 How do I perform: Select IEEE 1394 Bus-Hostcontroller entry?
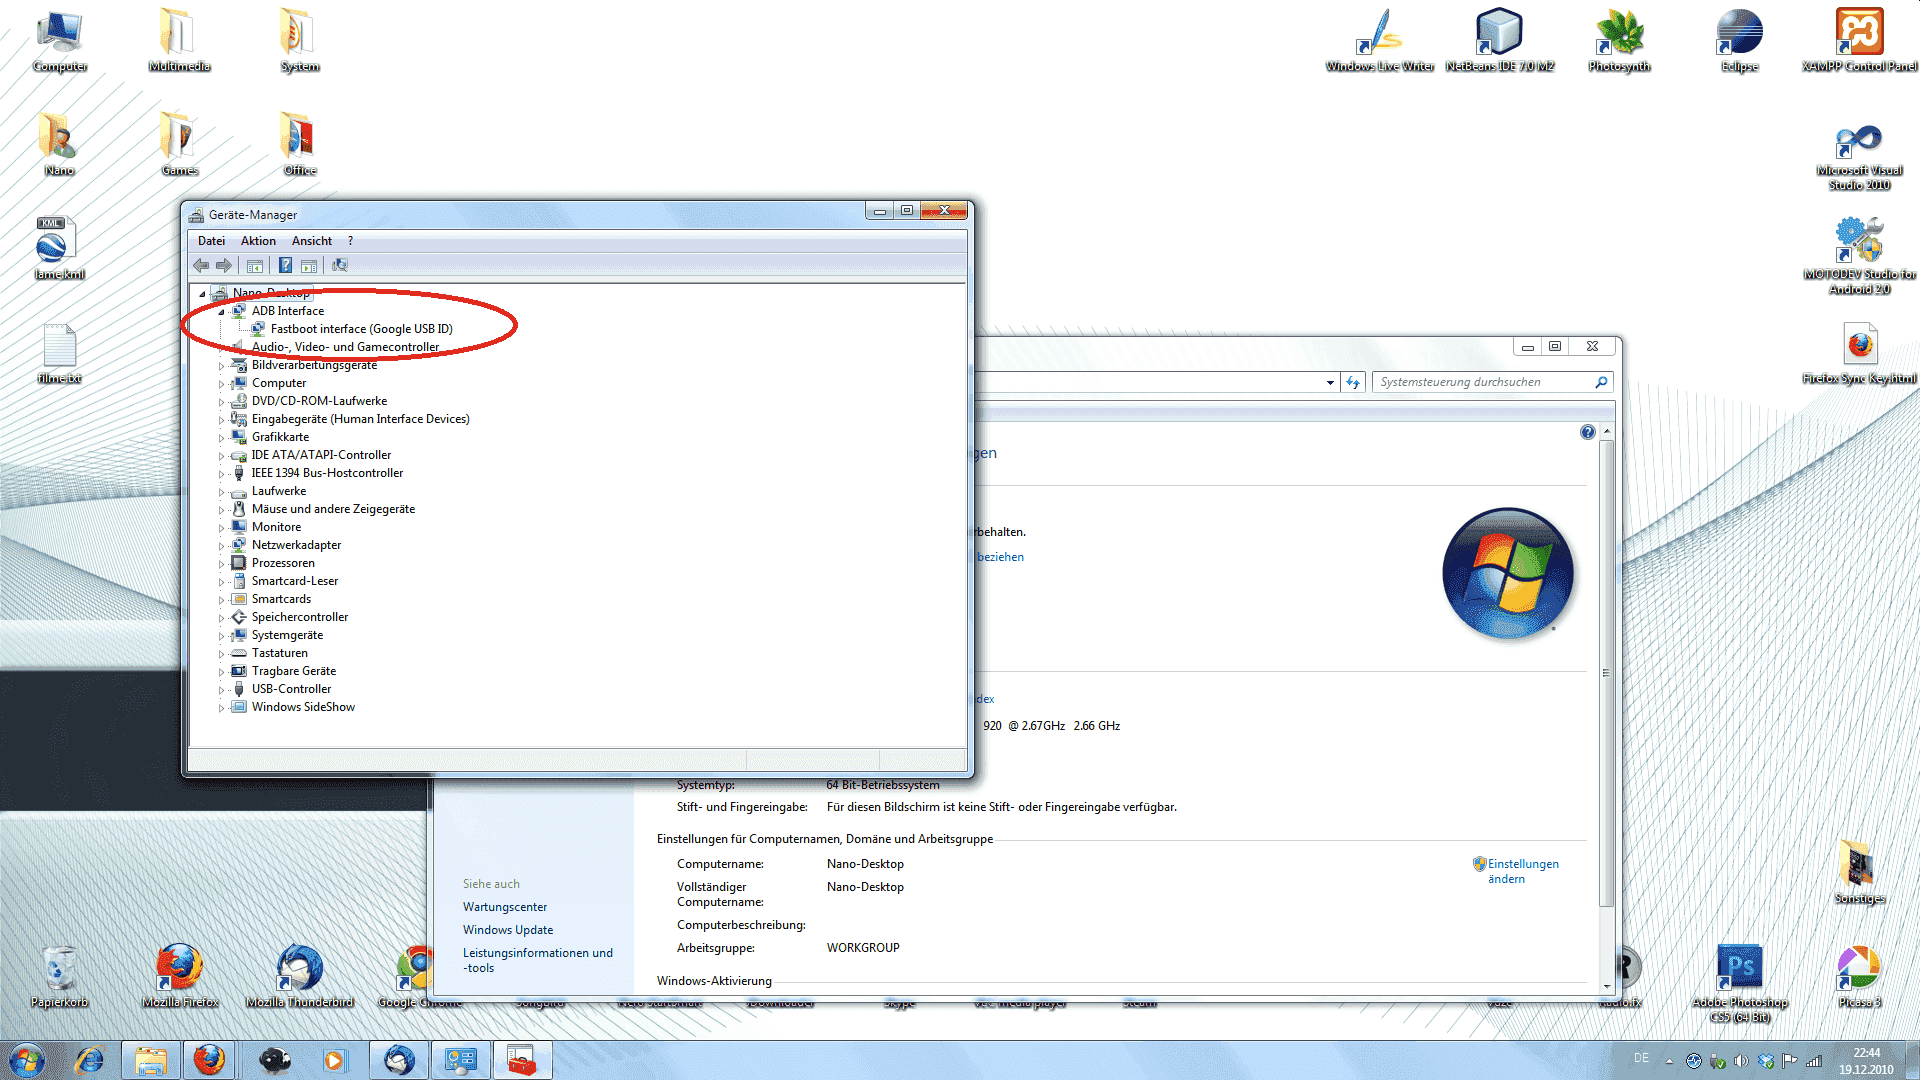pos(327,473)
